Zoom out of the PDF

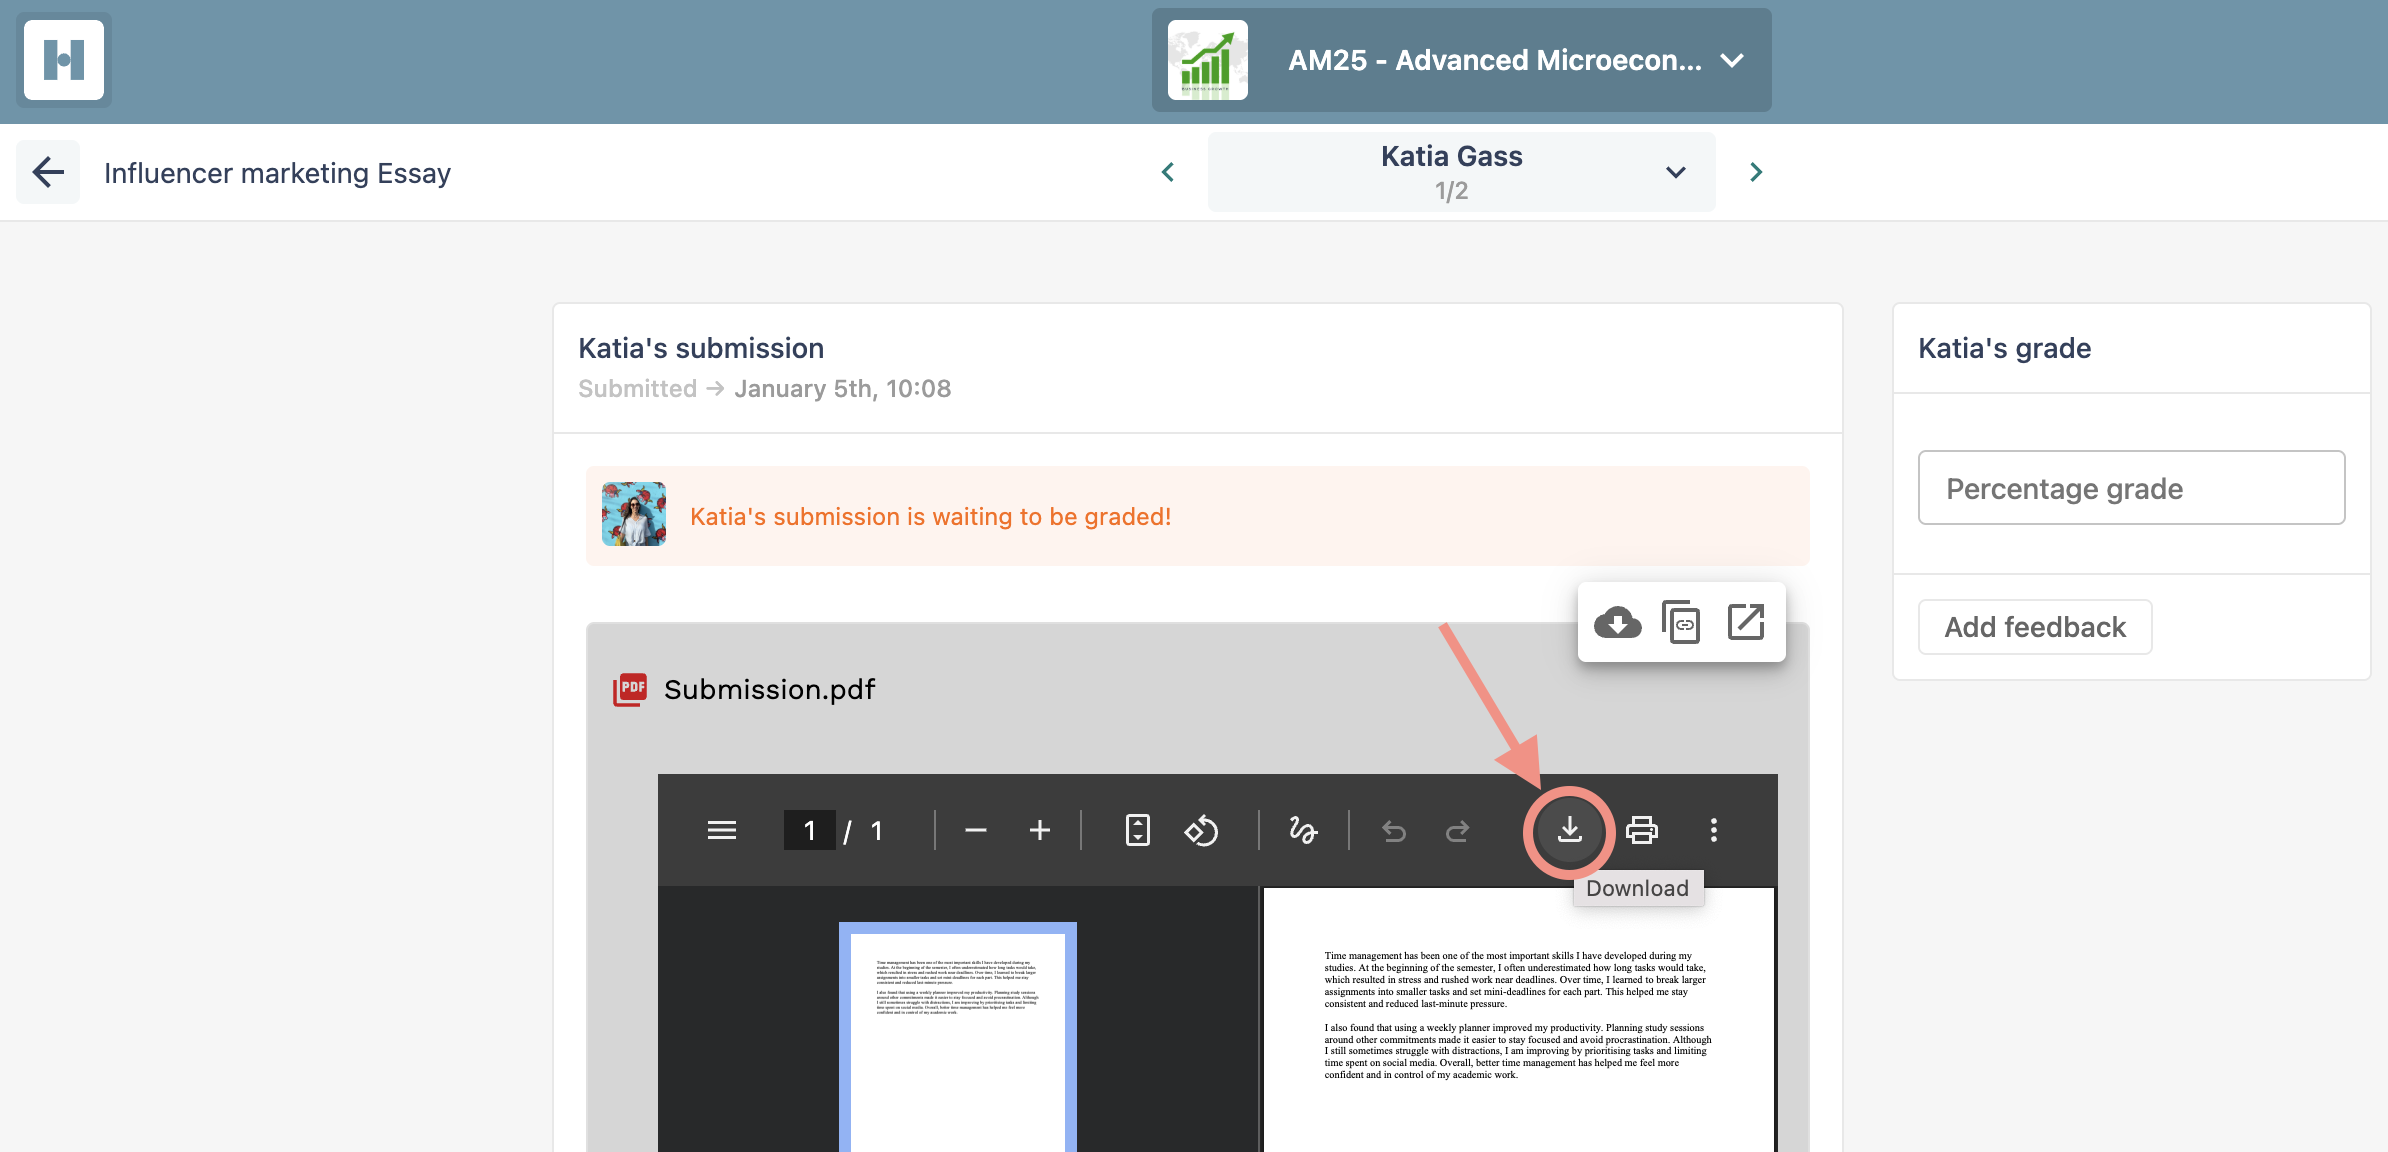(x=976, y=830)
